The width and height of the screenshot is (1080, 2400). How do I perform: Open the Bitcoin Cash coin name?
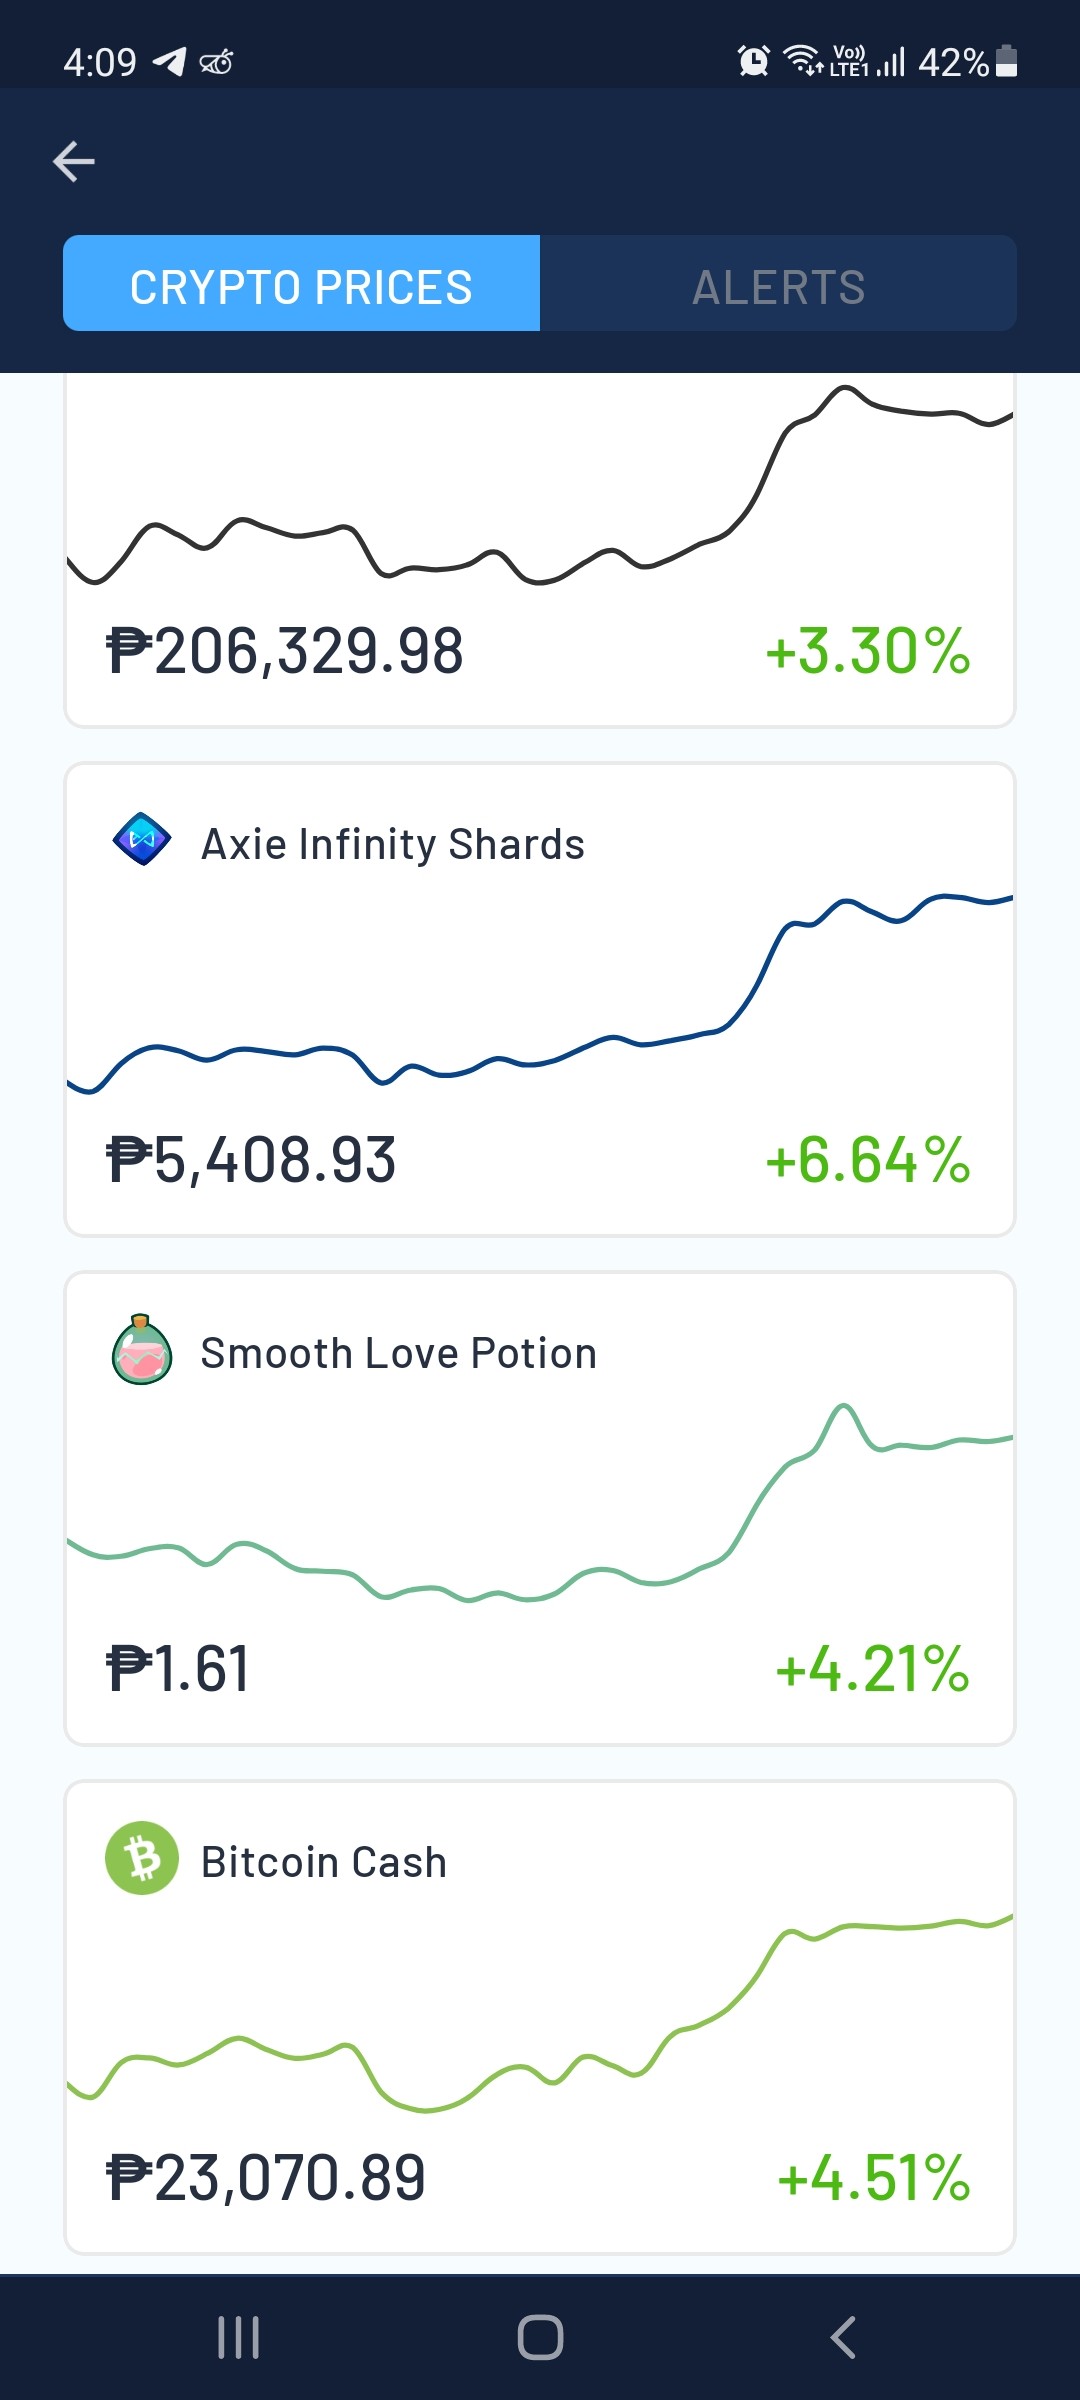coord(324,1862)
